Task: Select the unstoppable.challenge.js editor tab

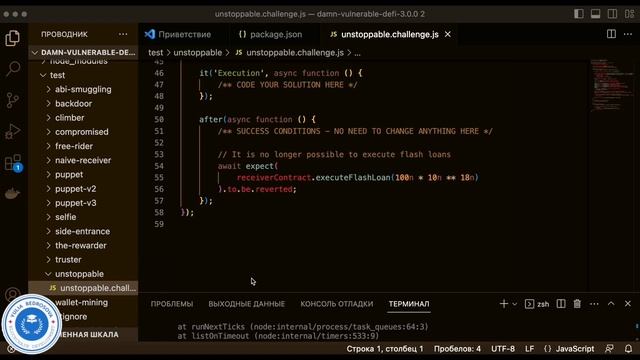Action: pos(390,34)
